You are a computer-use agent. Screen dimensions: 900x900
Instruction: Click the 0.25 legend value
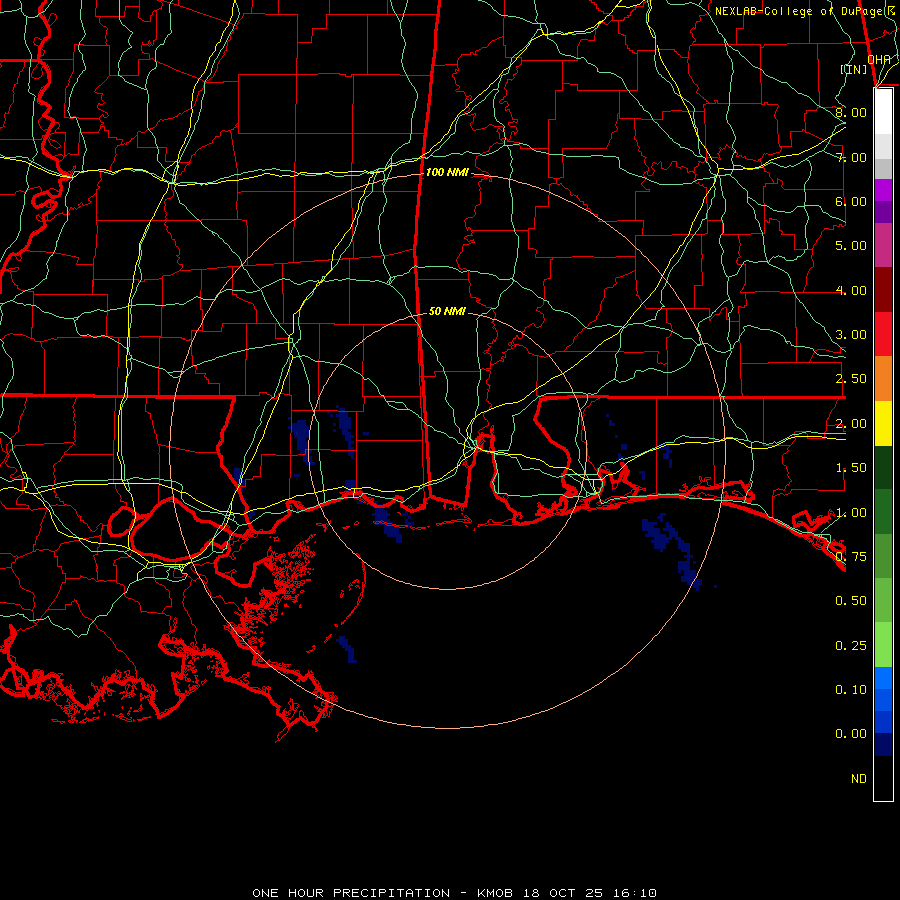tap(851, 646)
